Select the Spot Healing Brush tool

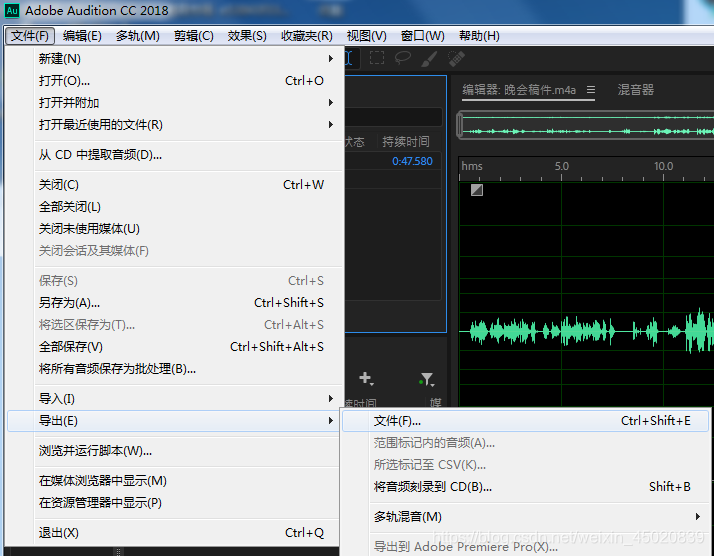[x=456, y=58]
